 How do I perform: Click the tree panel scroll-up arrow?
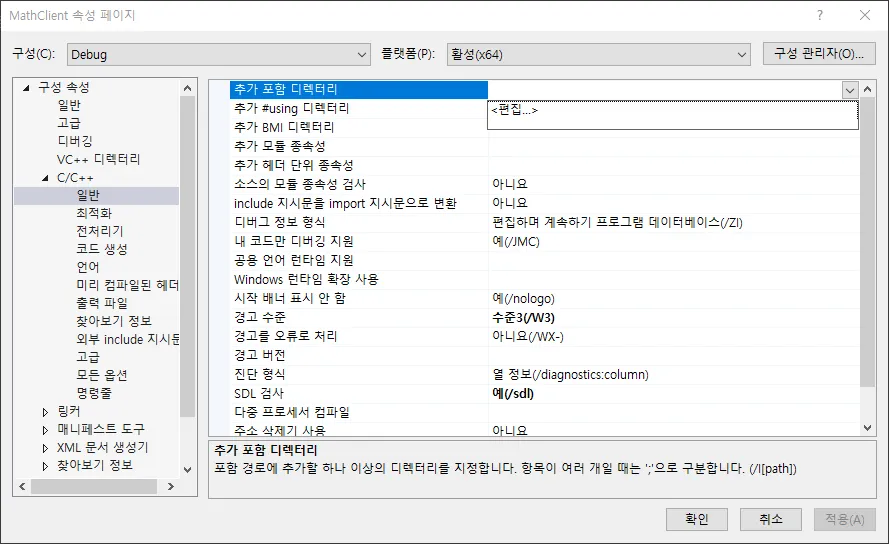point(188,88)
